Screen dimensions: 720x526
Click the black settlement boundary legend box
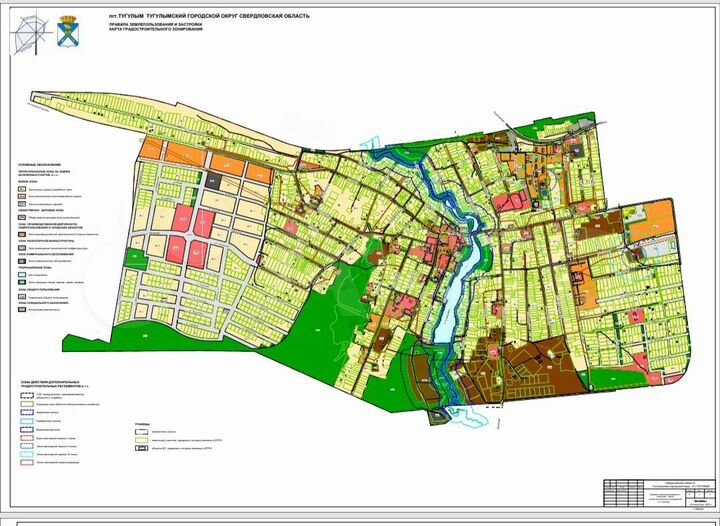tap(141, 432)
